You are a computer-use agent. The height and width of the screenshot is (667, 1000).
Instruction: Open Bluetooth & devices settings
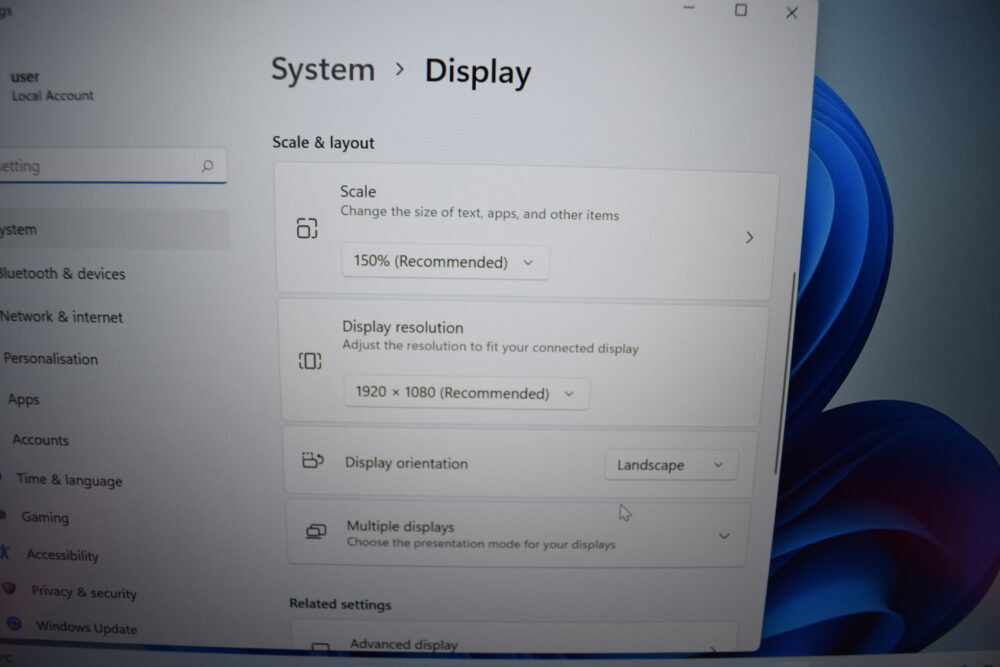tap(62, 274)
